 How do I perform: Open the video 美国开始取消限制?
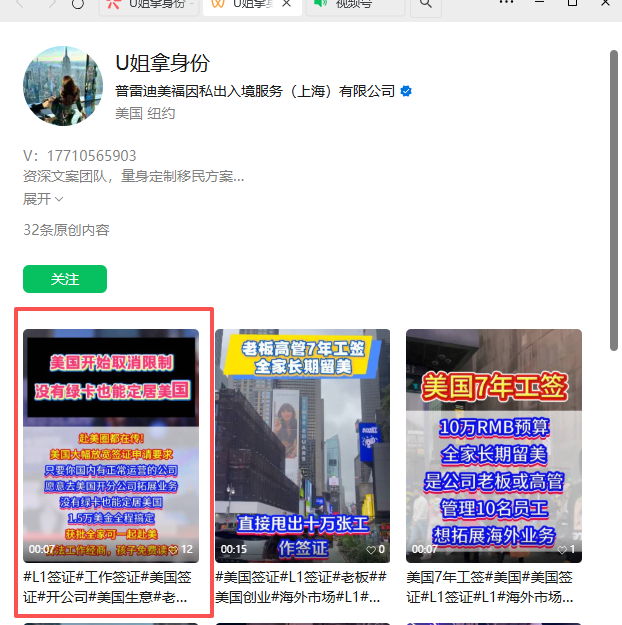[111, 446]
